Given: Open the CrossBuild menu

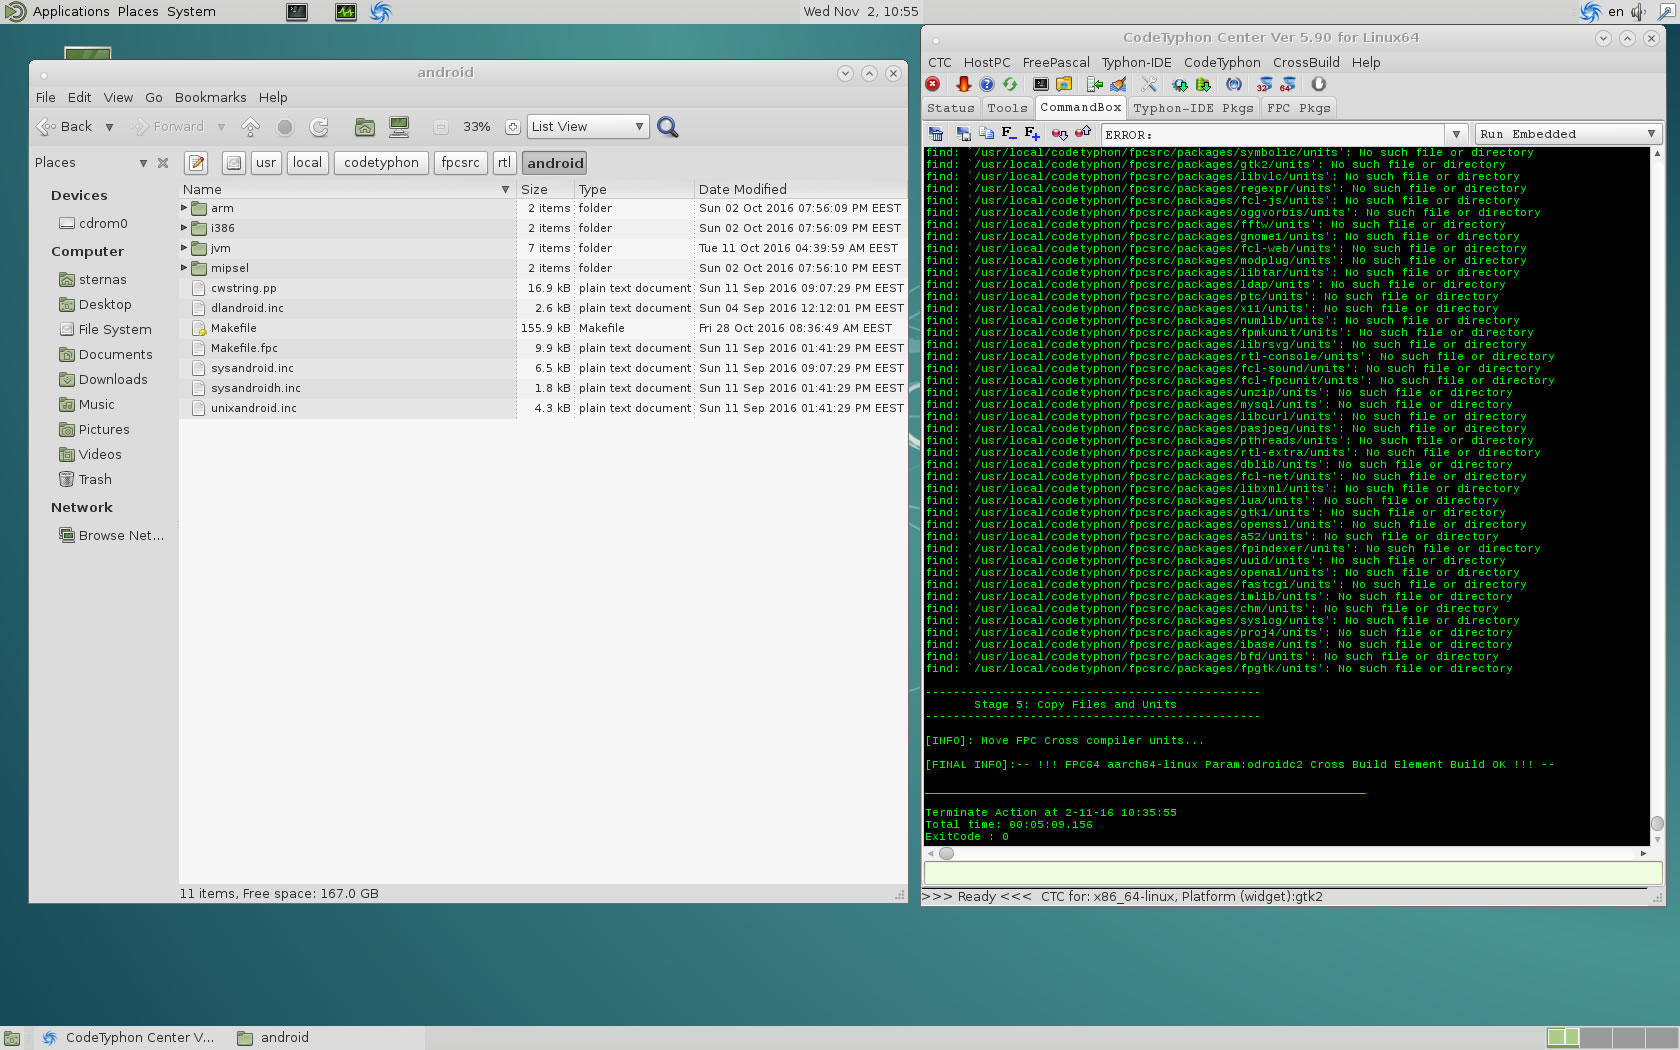Looking at the screenshot, I should tap(1306, 62).
